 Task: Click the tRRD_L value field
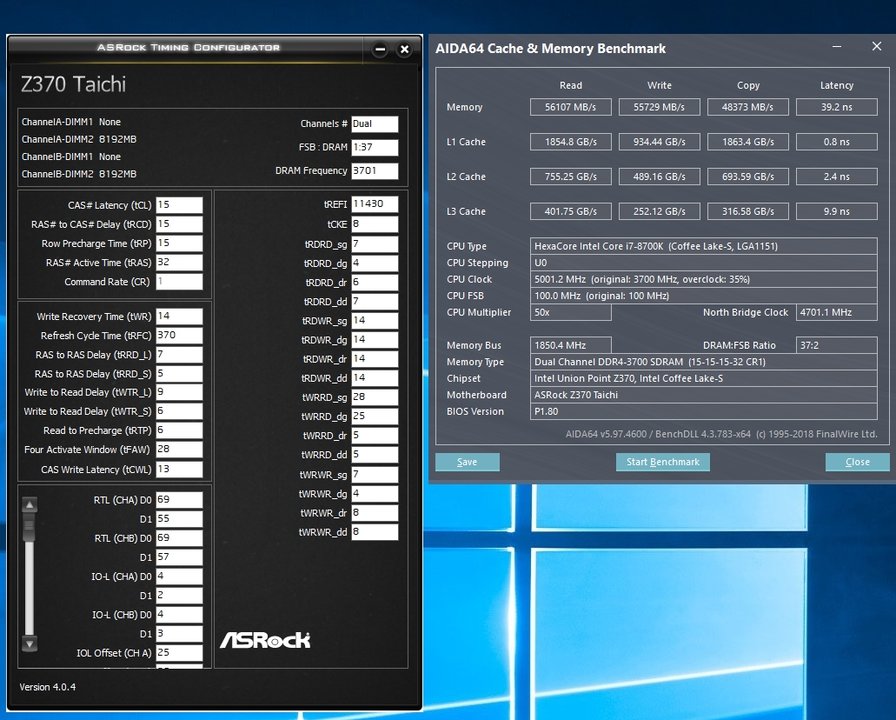[x=179, y=354]
